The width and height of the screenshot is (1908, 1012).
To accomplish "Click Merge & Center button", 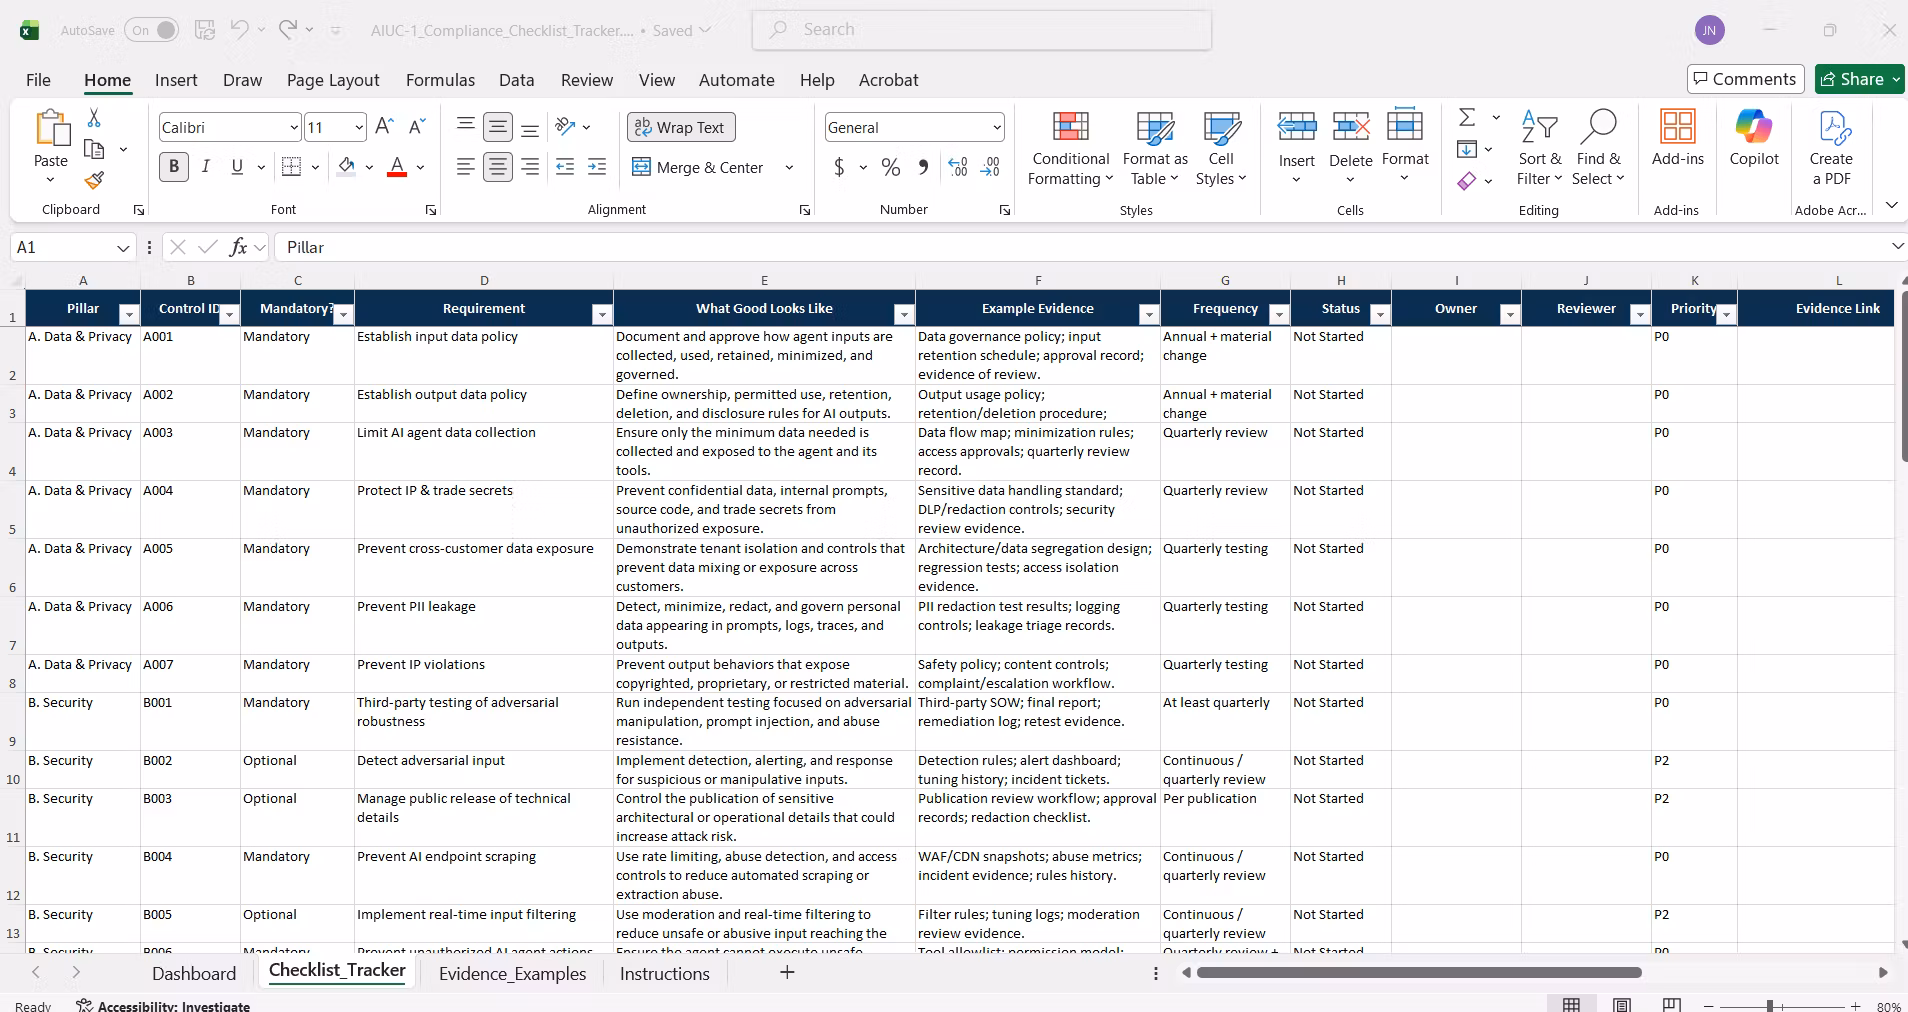I will [698, 167].
